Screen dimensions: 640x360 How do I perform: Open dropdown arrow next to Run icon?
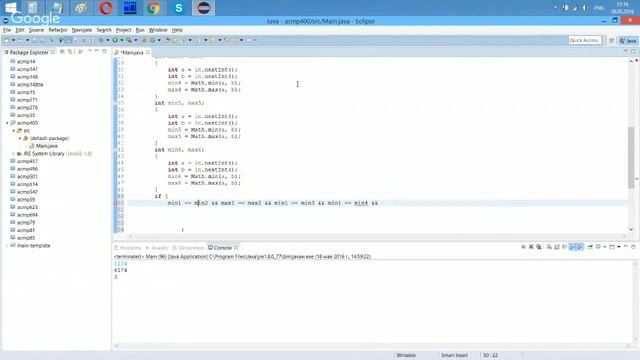122,40
